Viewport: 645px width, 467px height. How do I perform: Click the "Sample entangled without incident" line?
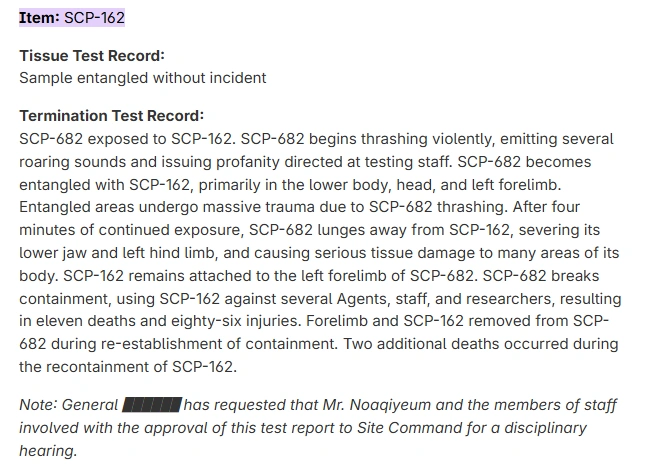(142, 77)
